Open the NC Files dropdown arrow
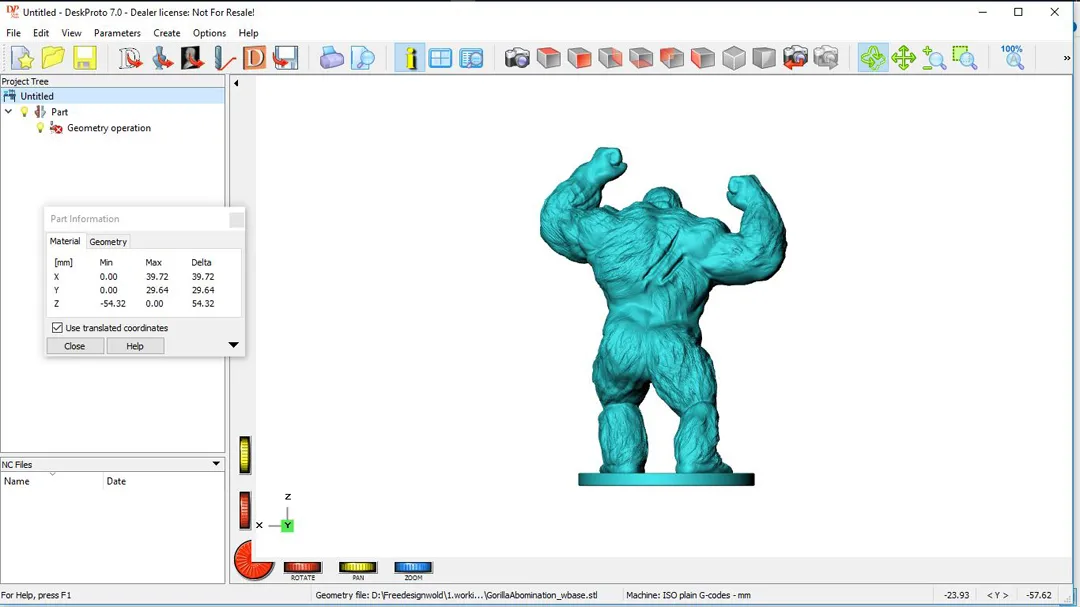 216,464
